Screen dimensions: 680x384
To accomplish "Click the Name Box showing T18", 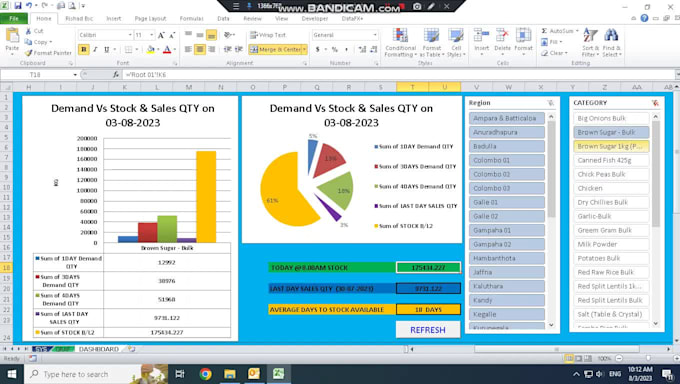I will click(35, 75).
